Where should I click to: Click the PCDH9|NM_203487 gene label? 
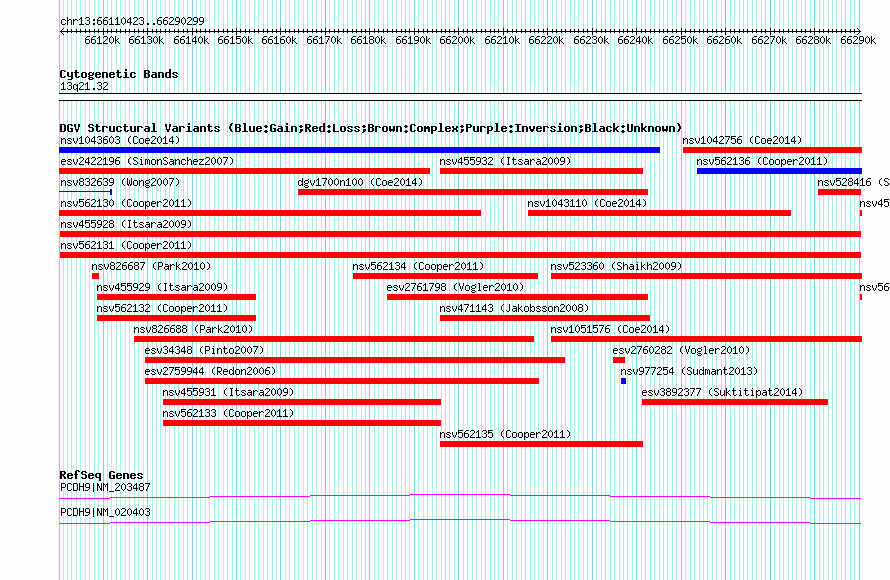click(105, 487)
